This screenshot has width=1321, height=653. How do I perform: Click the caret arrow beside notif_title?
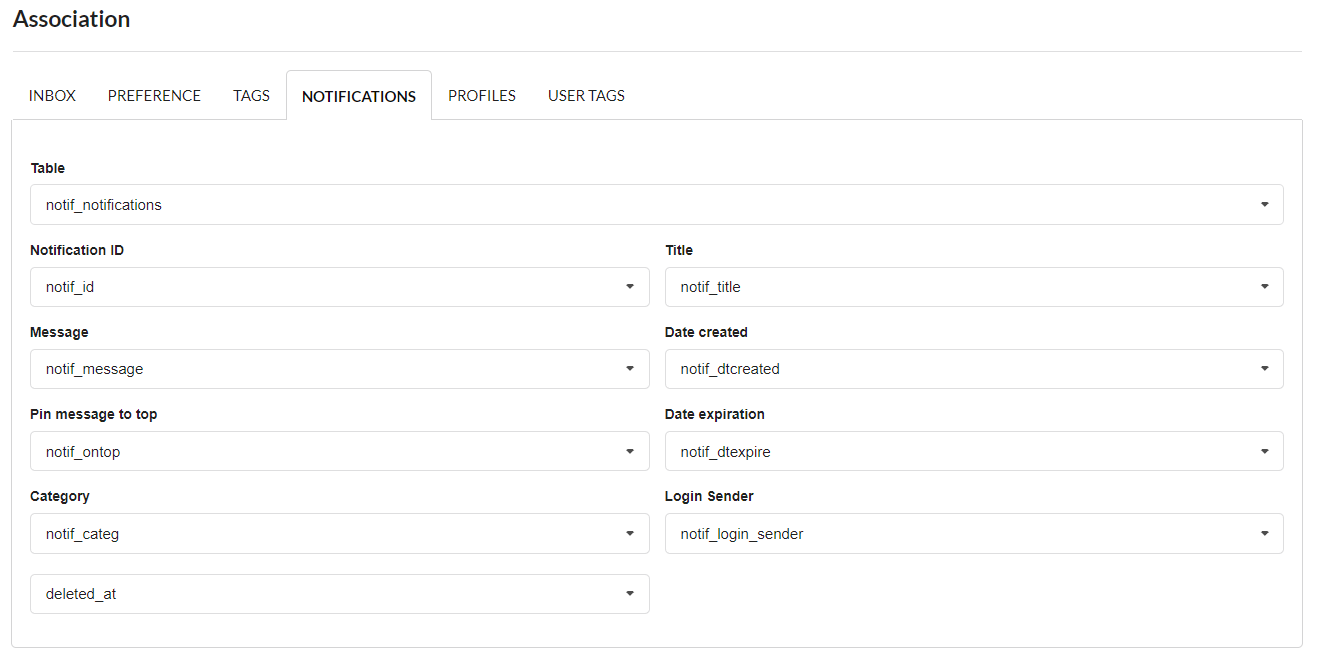click(x=1264, y=287)
